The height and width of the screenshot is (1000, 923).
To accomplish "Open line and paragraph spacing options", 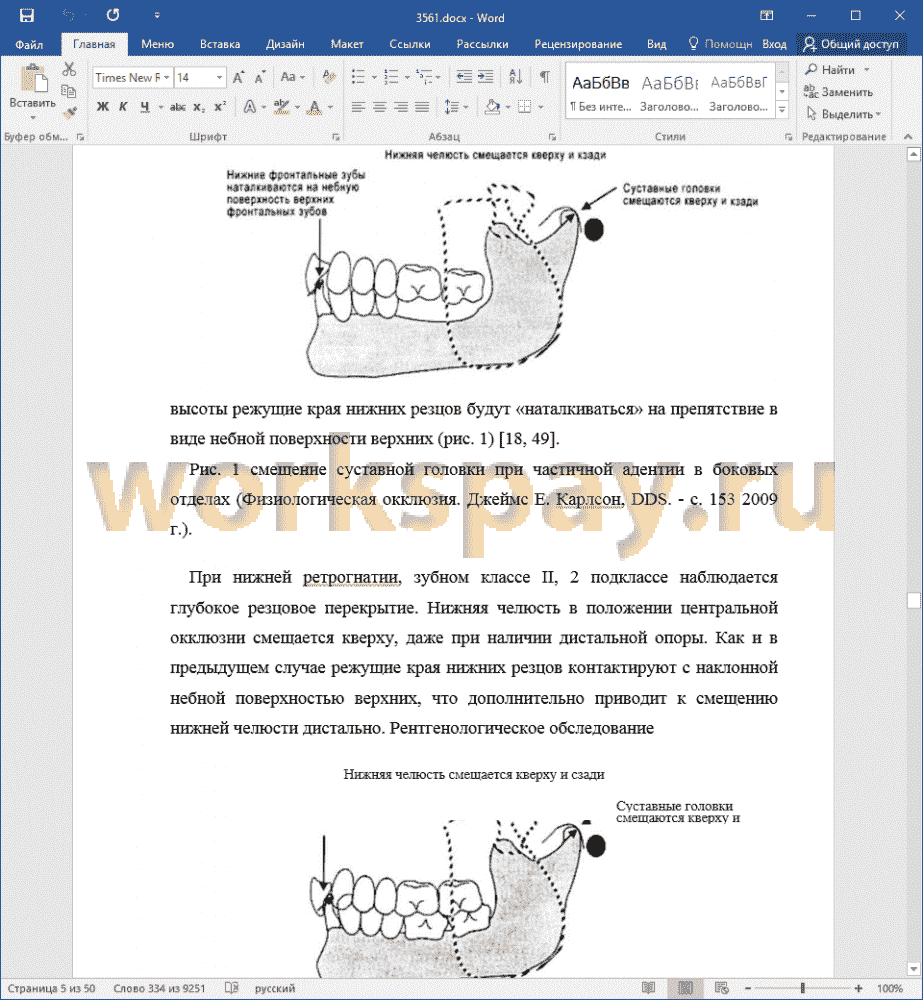I will 452,107.
